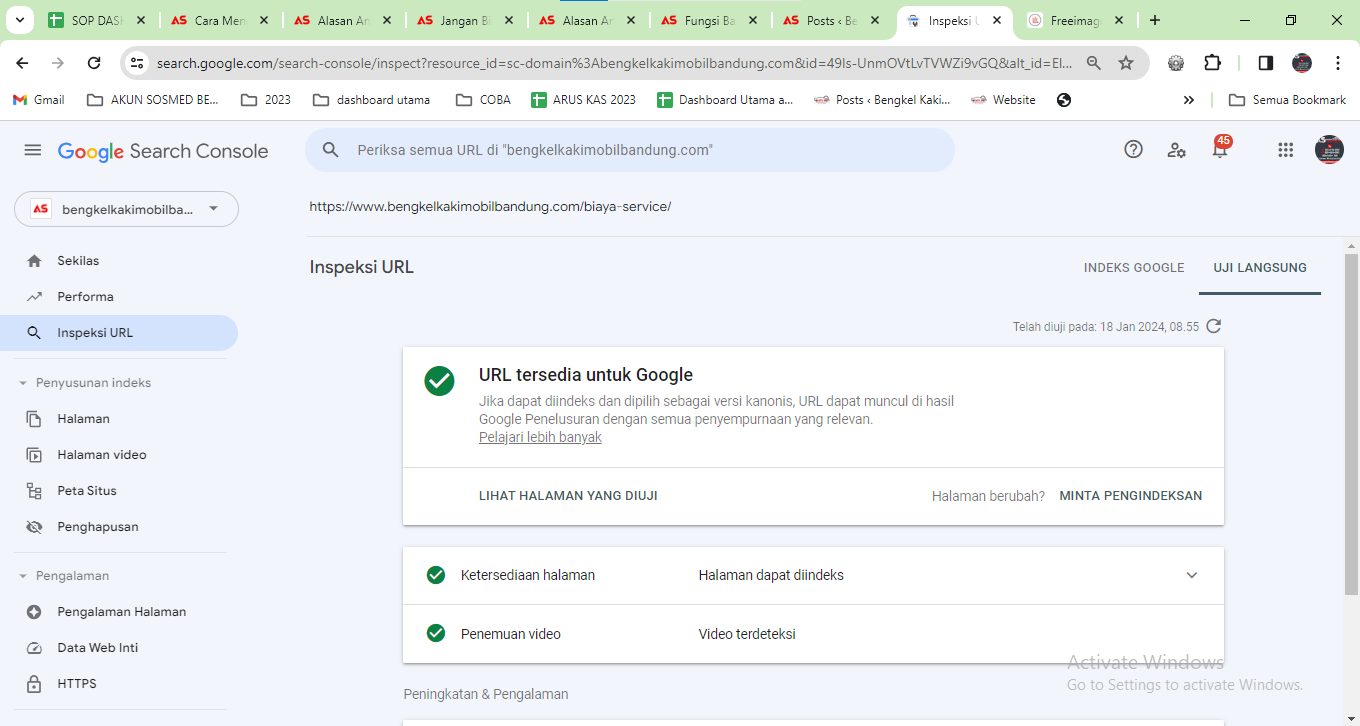Click the search magnifier in URL inspection bar

tap(330, 150)
